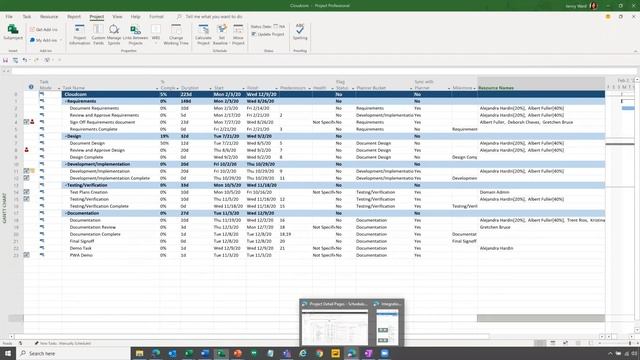Click Tell me what you want to do field

pos(214,17)
